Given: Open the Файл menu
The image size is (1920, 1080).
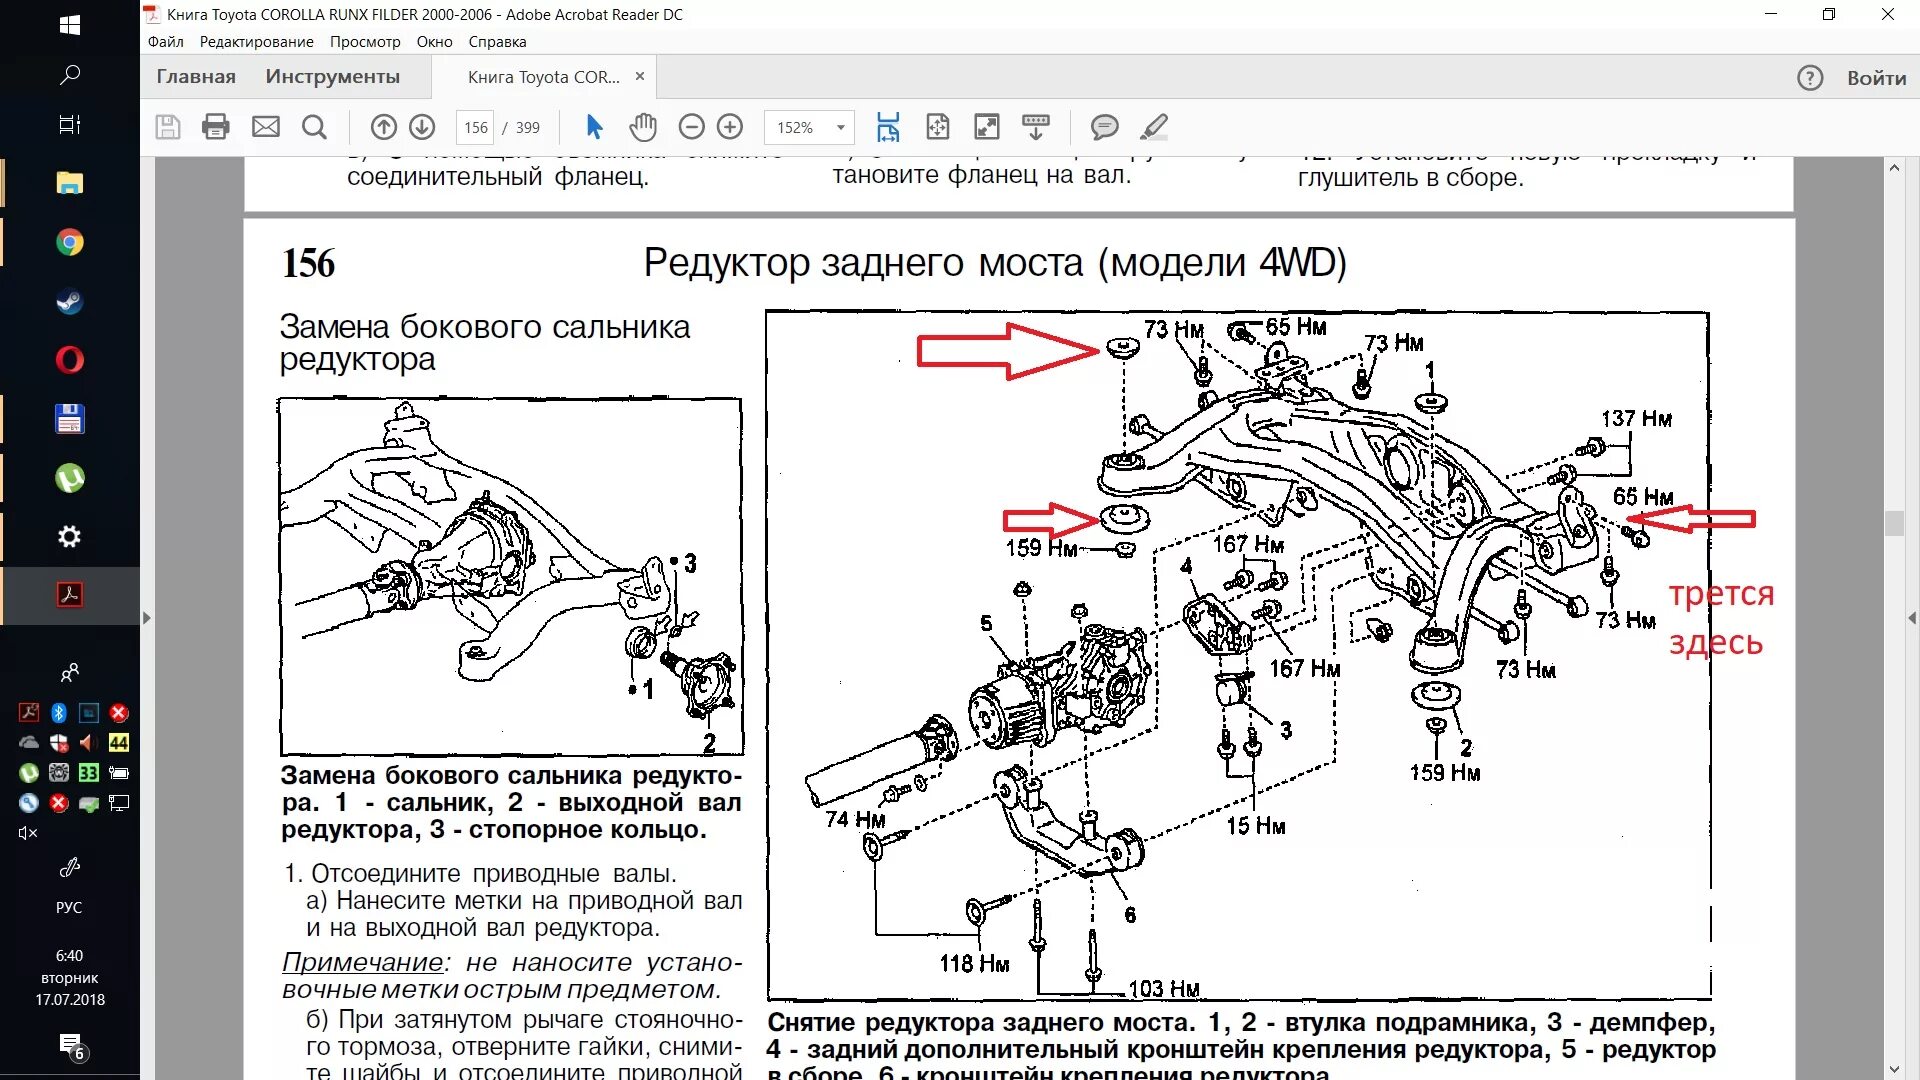Looking at the screenshot, I should (x=166, y=42).
